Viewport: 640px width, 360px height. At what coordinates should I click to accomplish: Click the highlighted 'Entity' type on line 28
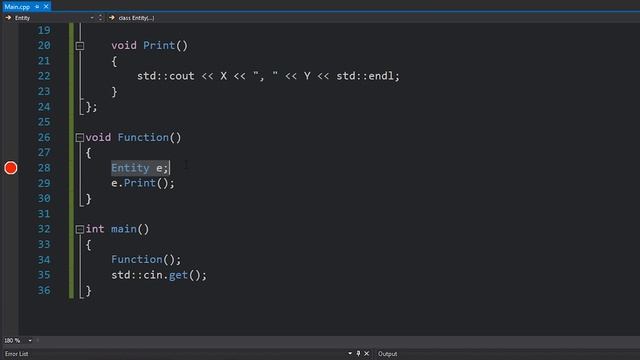(x=130, y=168)
